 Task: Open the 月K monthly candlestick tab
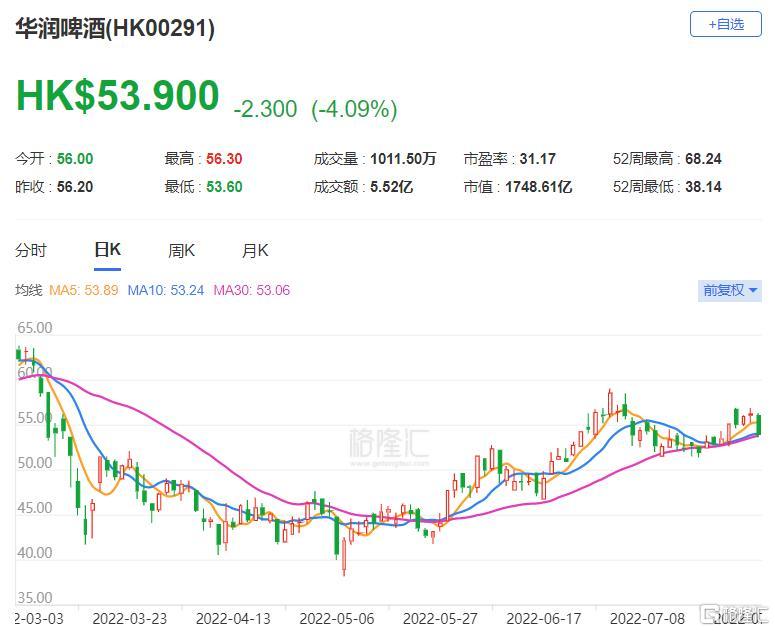click(x=255, y=251)
